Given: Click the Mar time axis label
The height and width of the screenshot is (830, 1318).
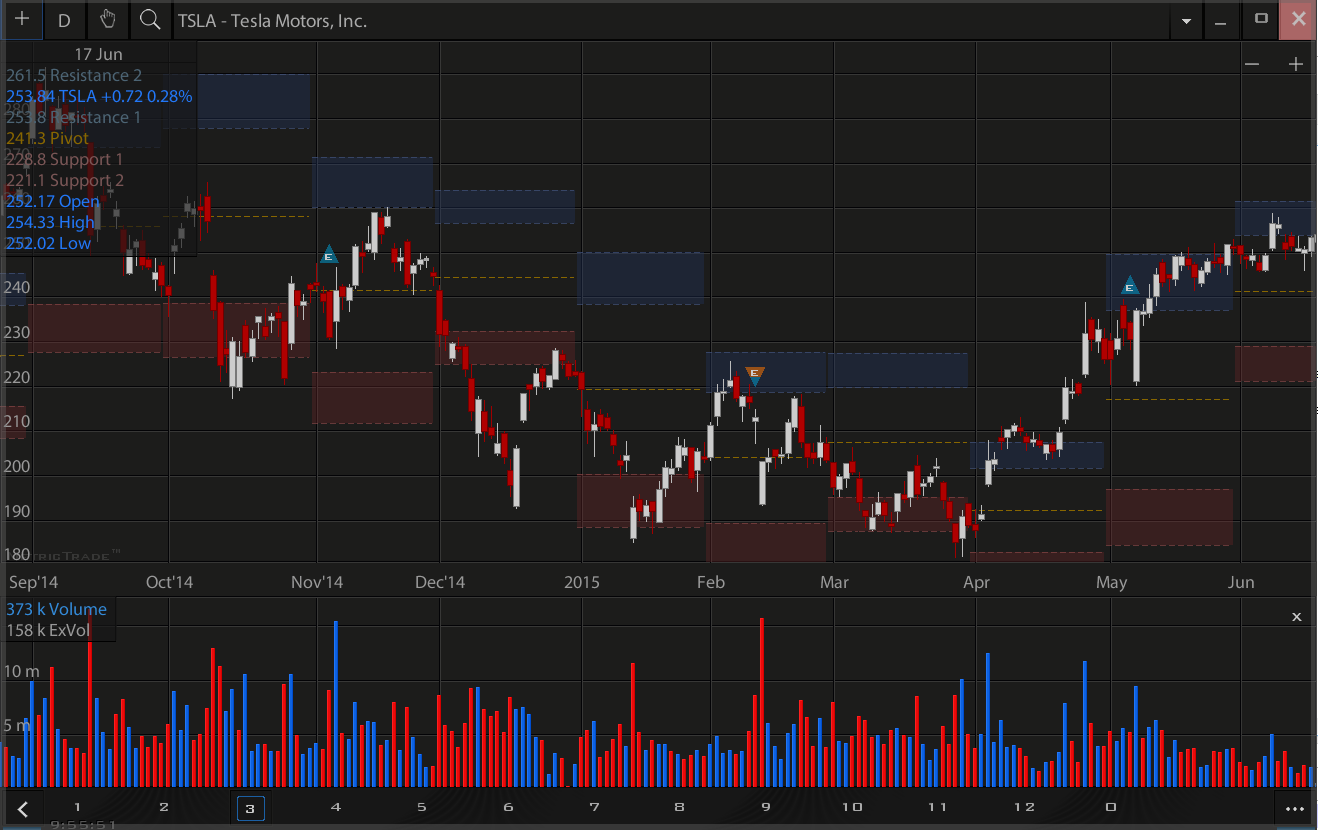Looking at the screenshot, I should pyautogui.click(x=834, y=582).
